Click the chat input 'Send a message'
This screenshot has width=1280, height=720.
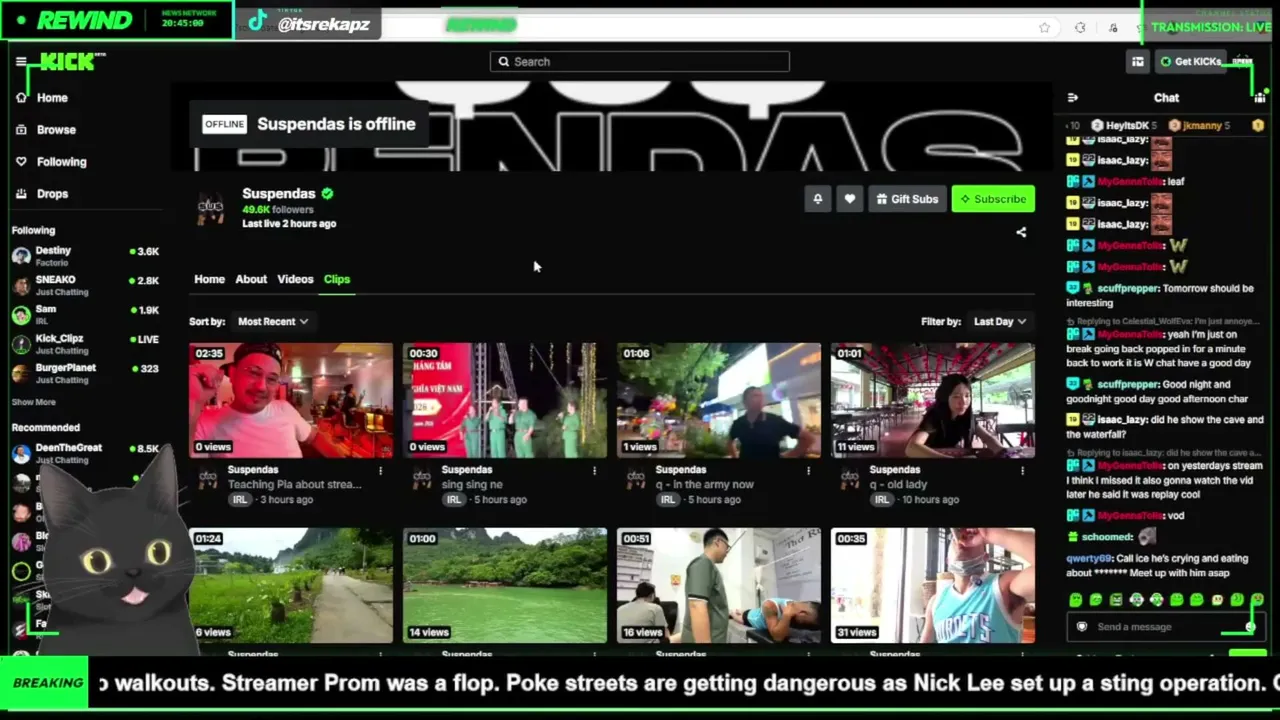(x=1166, y=627)
